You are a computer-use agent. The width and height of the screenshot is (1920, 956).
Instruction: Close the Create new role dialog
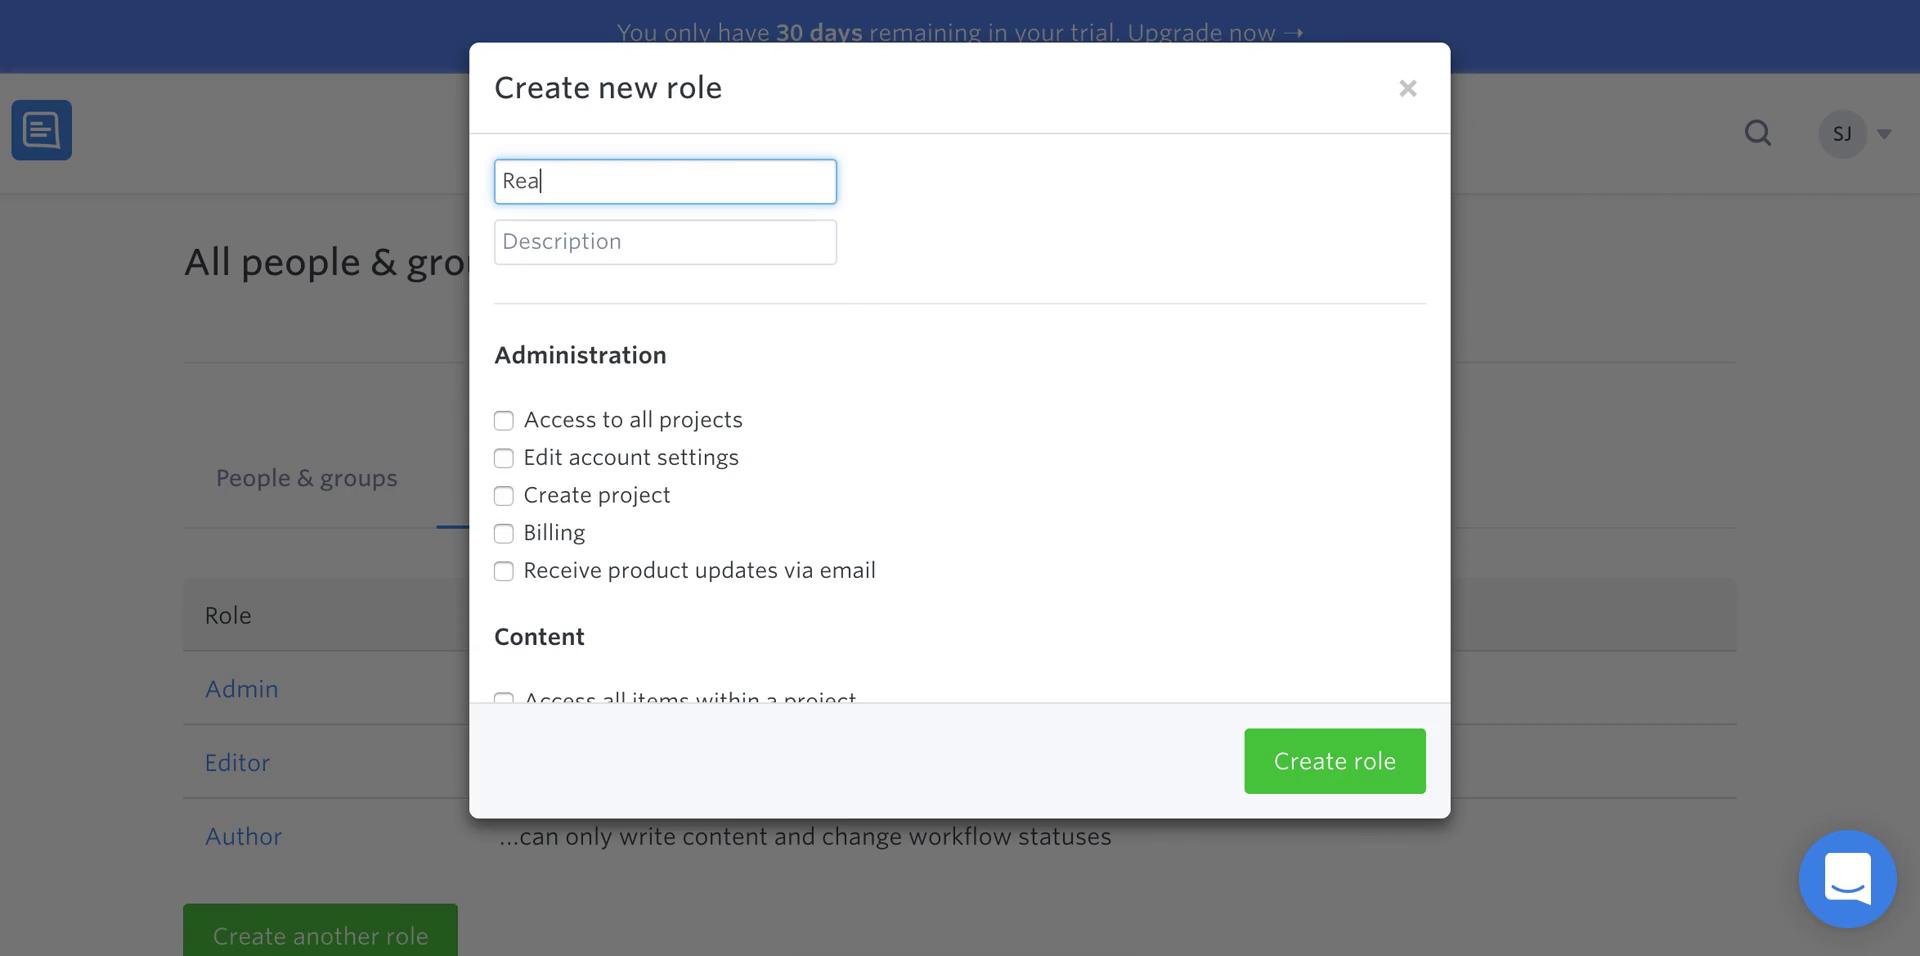pyautogui.click(x=1407, y=89)
